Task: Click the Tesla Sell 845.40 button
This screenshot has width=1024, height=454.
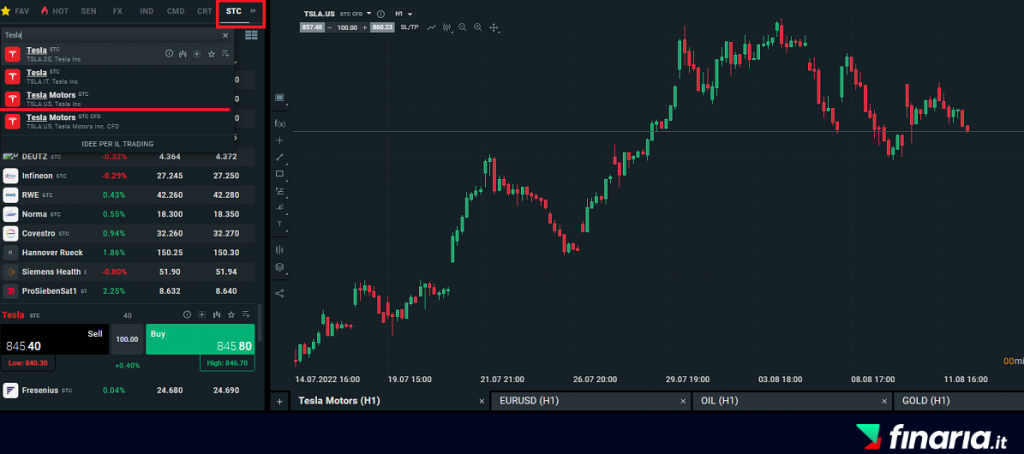Action: click(55, 339)
